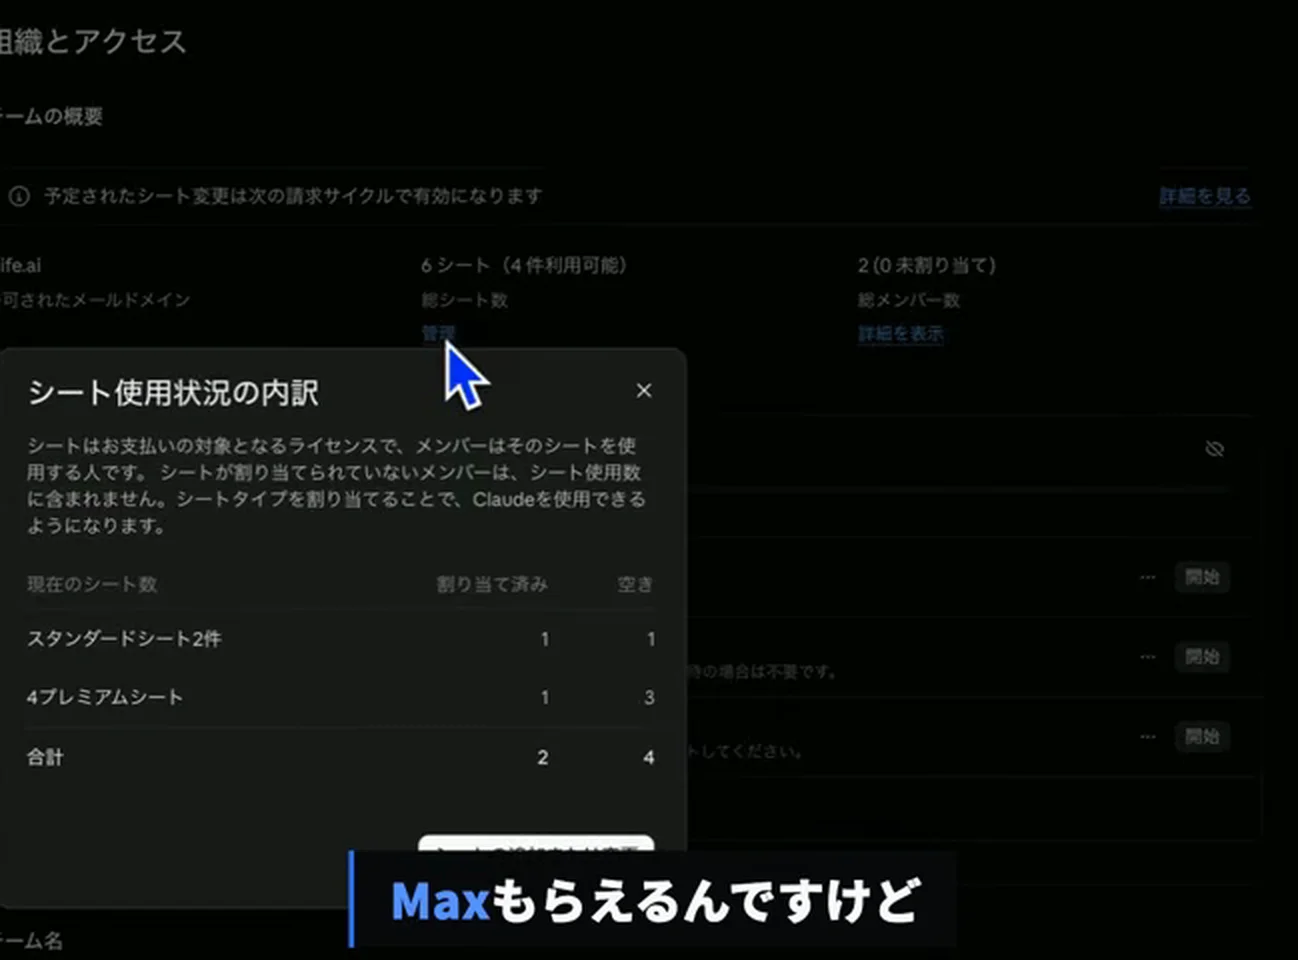Click 開始 in the row ending してください

(x=1202, y=737)
